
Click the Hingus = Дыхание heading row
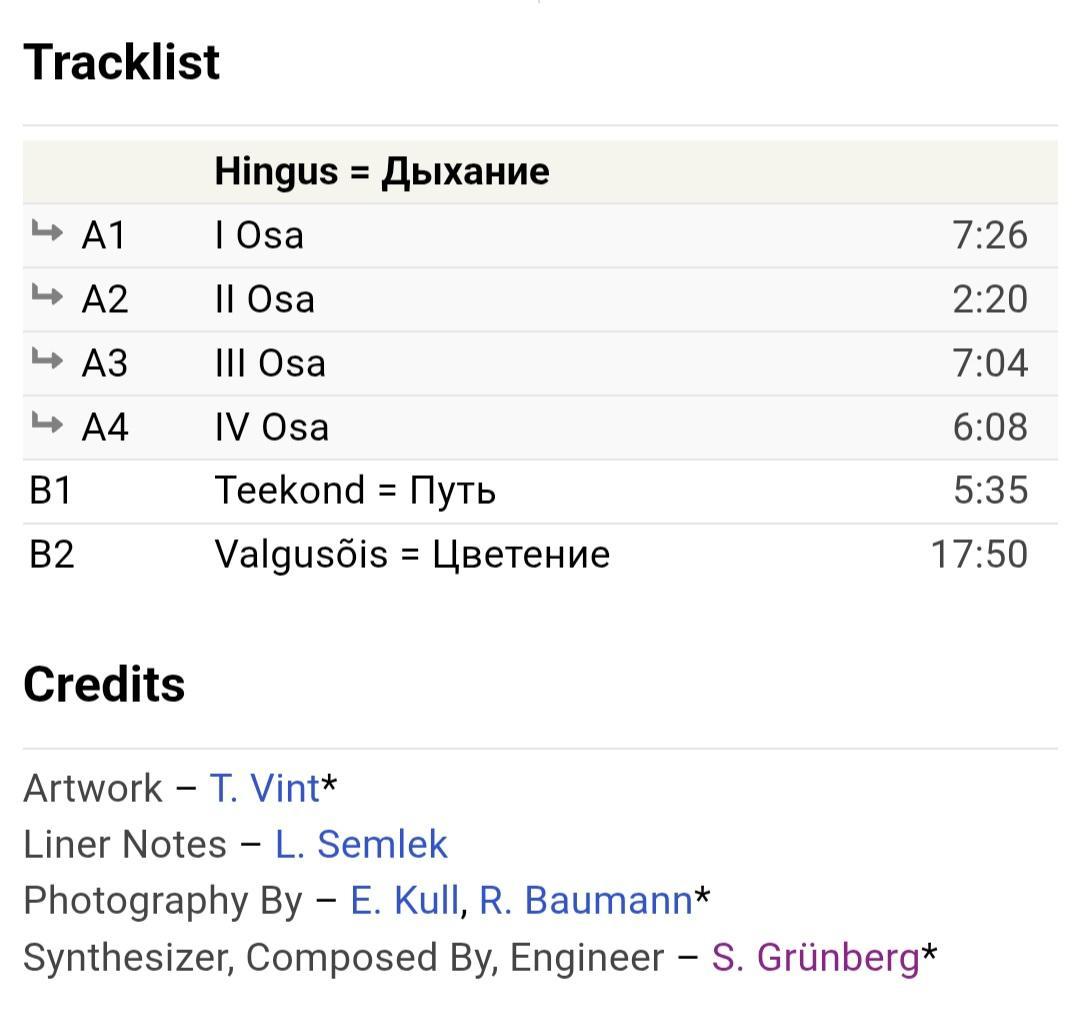[381, 171]
